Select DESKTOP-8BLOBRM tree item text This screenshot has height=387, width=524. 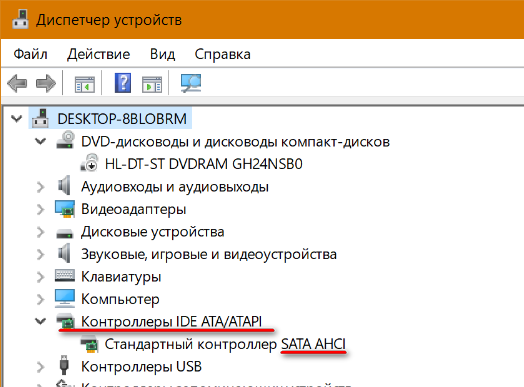(122, 119)
